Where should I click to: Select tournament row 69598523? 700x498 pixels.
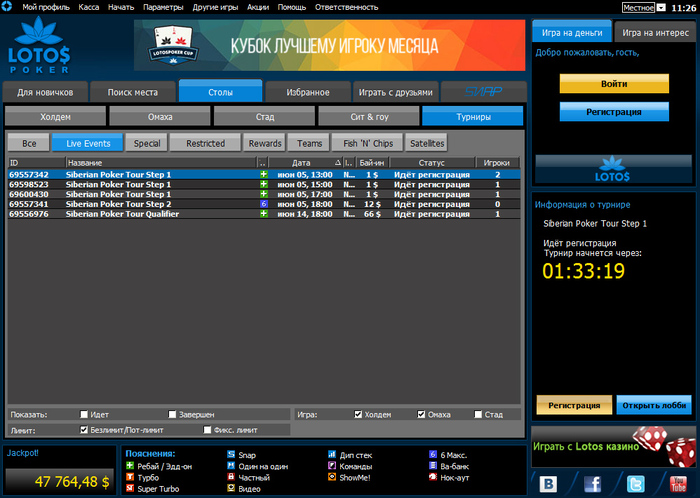[x=264, y=184]
